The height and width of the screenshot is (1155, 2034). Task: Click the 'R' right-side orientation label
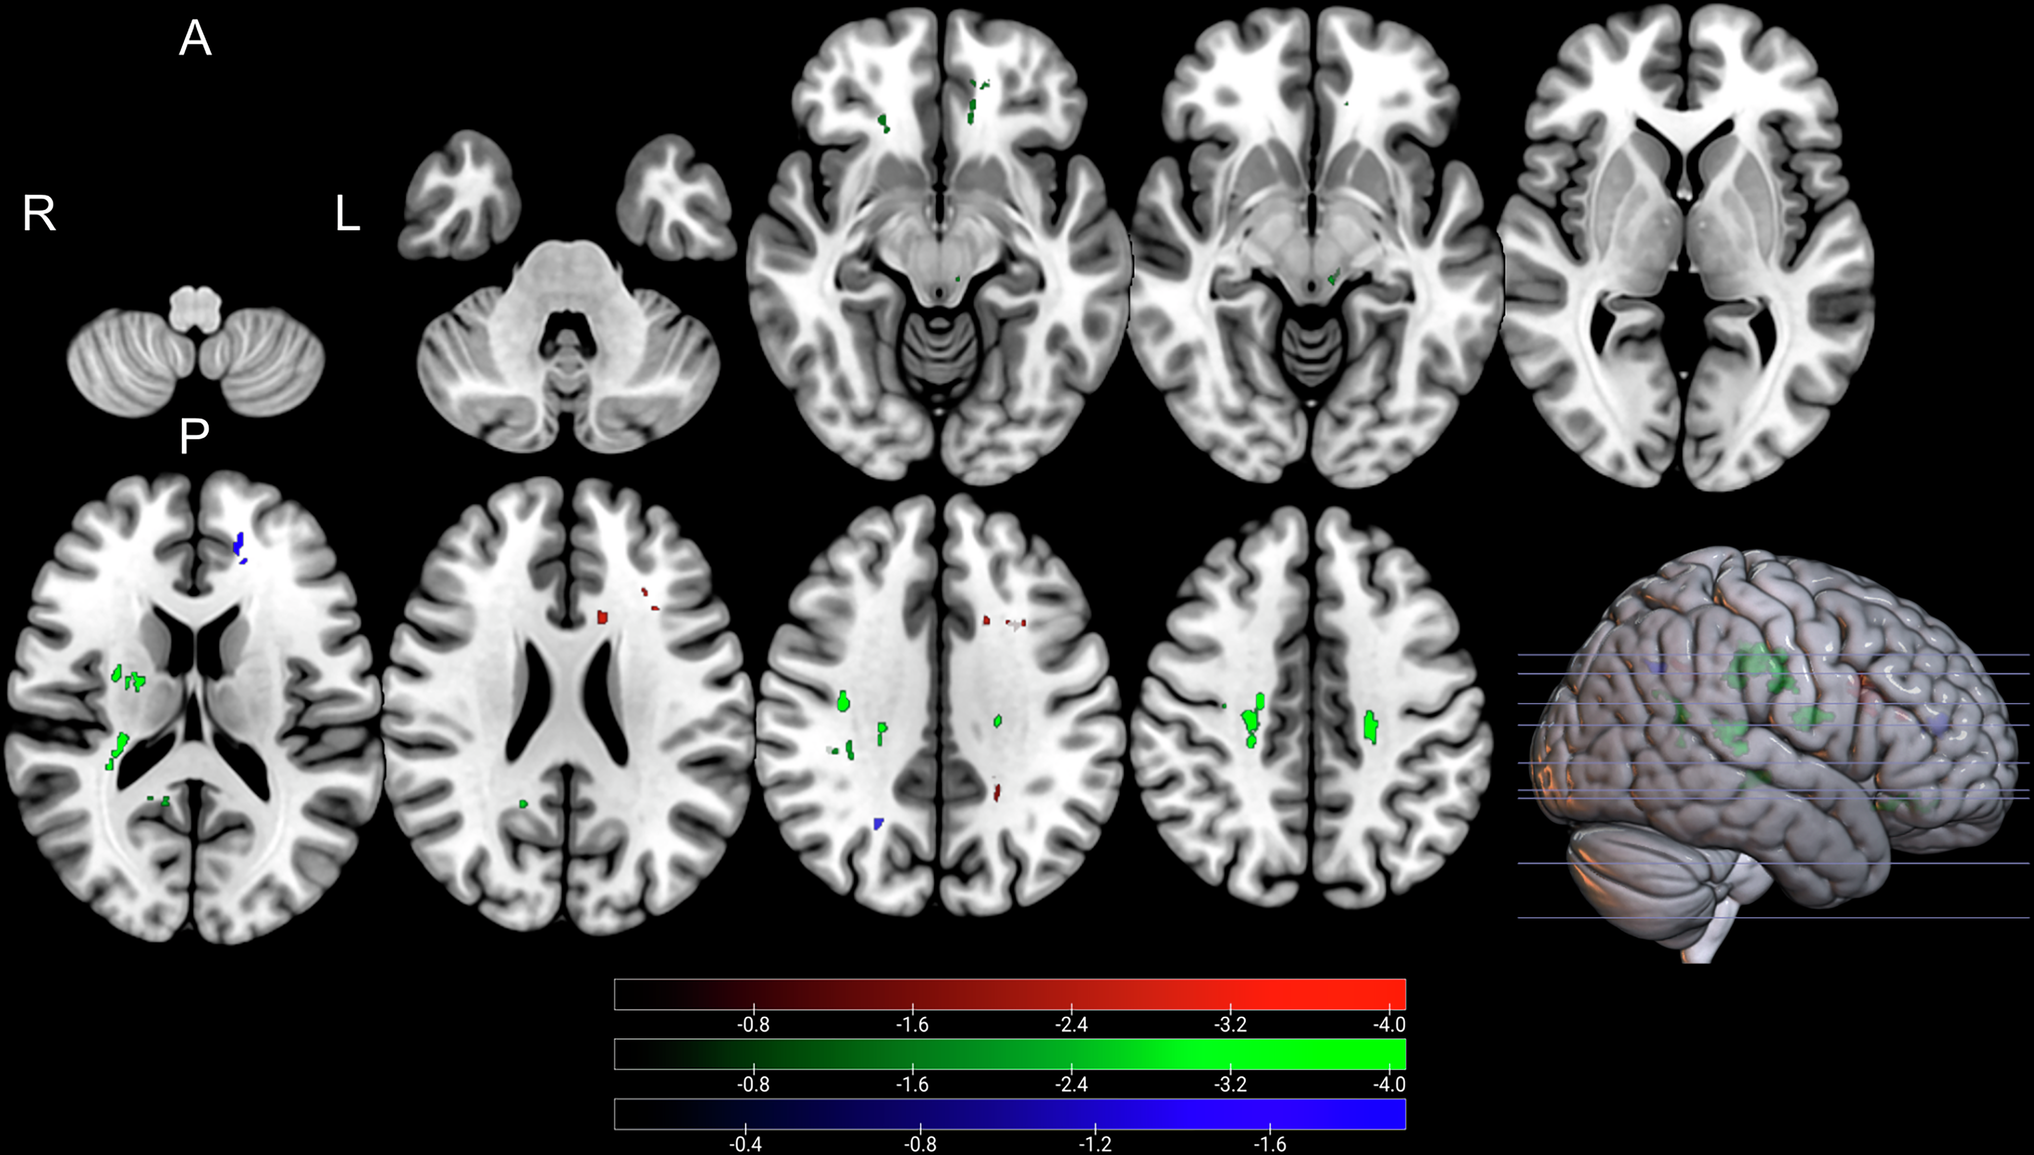tap(39, 214)
